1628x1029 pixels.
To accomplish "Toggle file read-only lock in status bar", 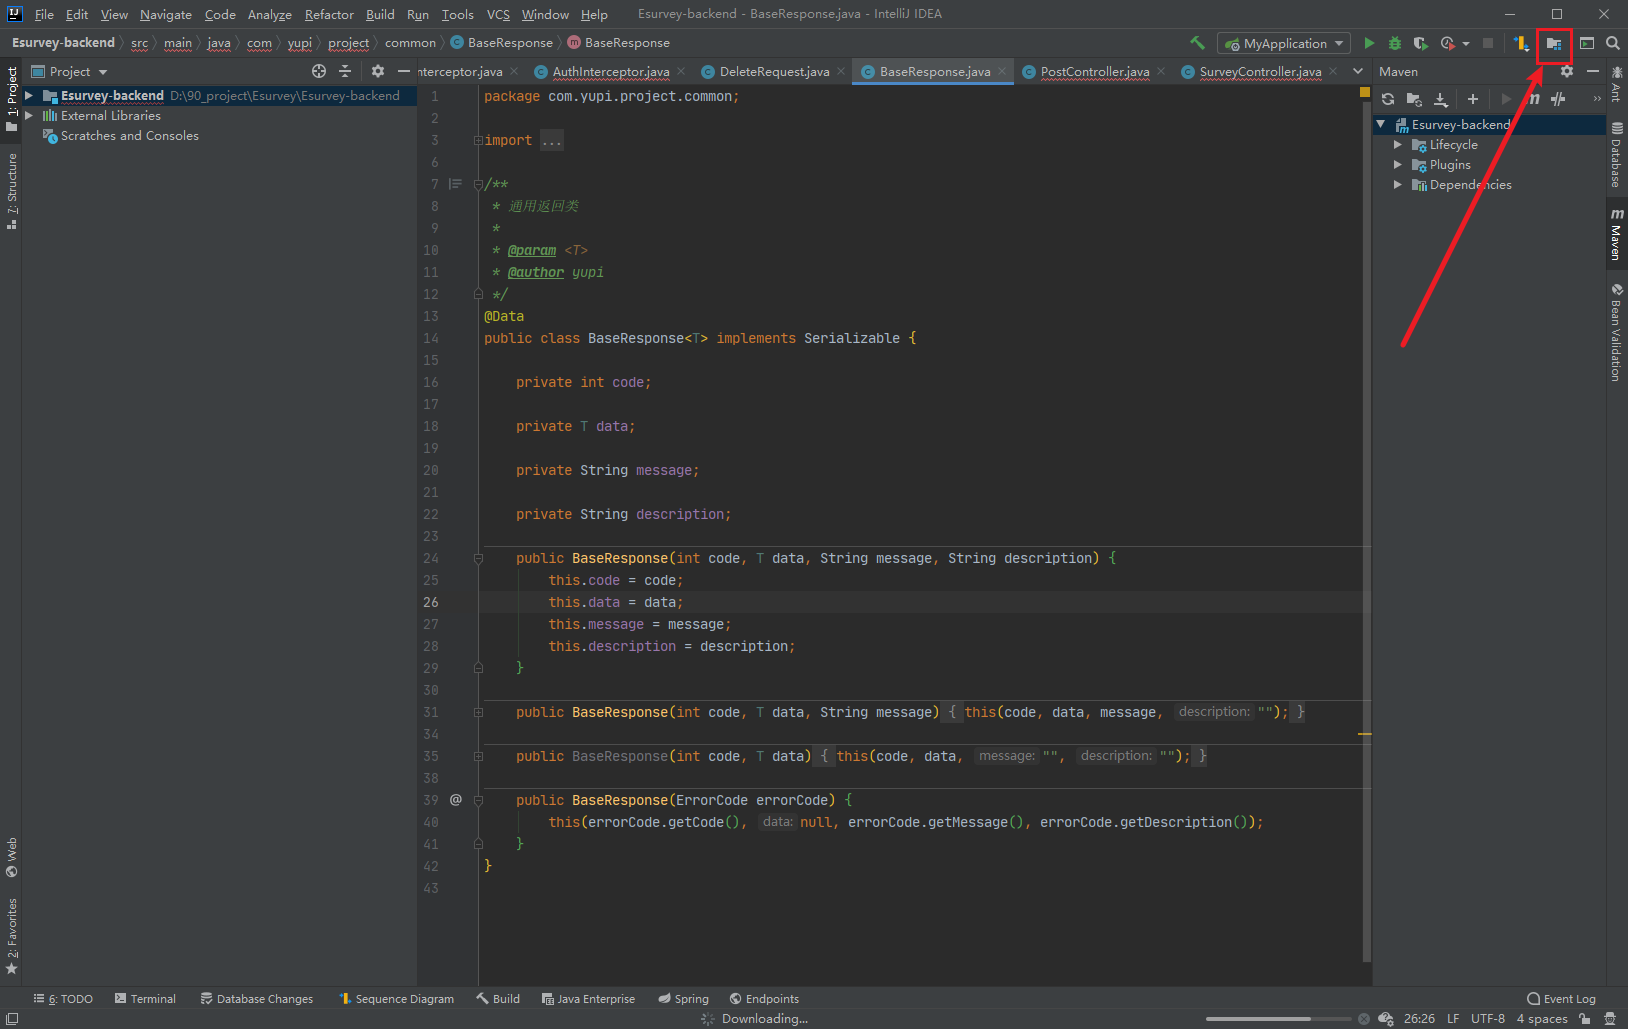I will tap(1585, 1019).
